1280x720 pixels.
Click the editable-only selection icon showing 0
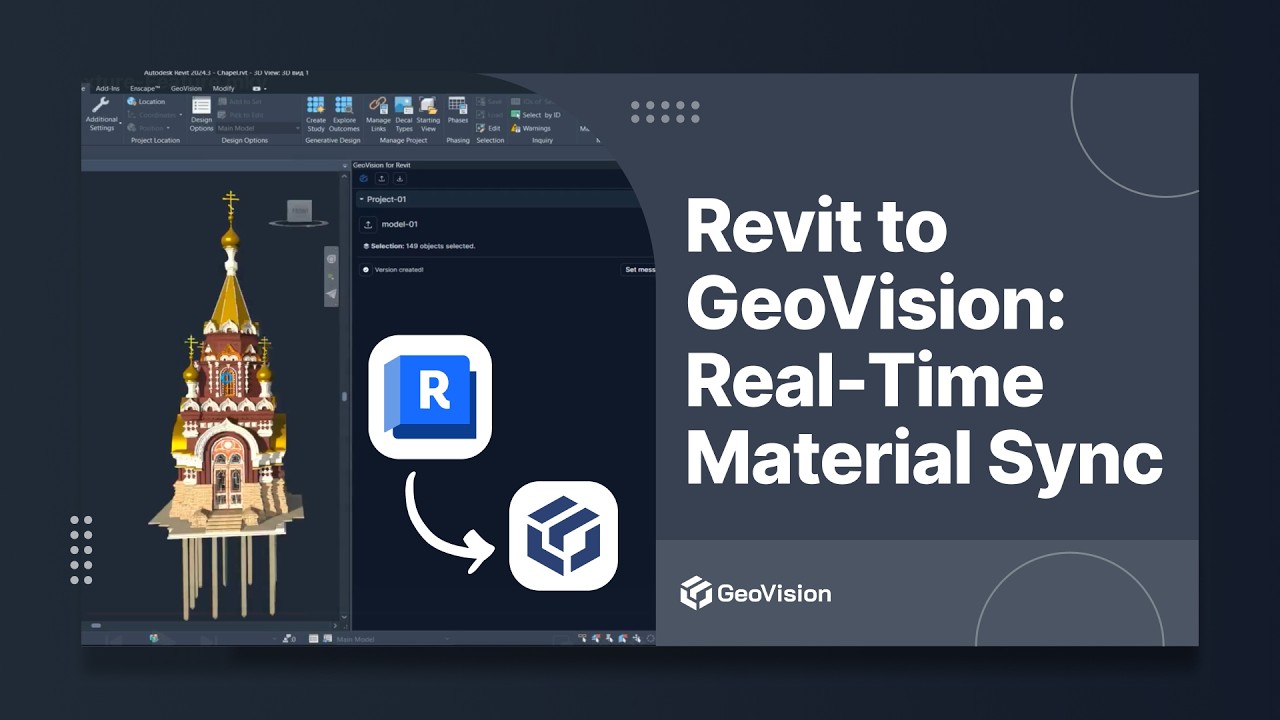click(x=289, y=638)
